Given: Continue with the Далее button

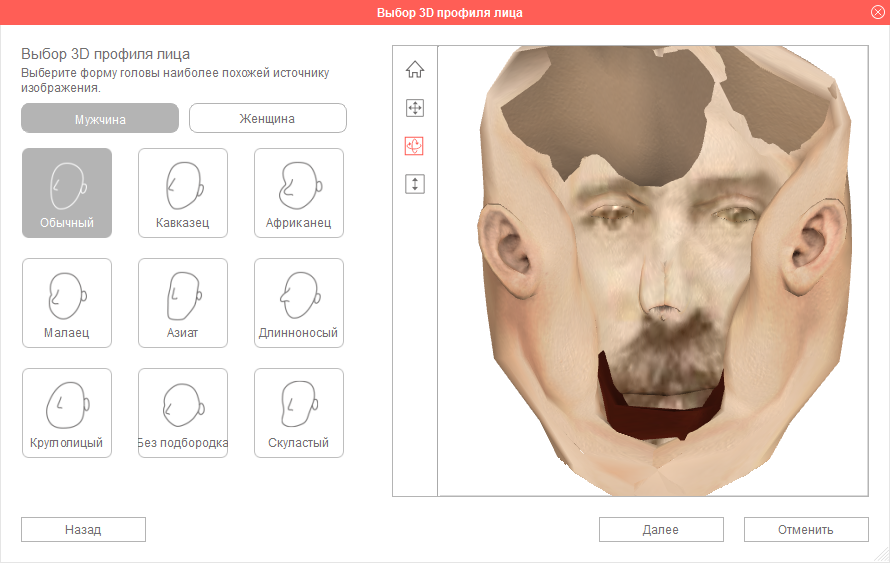Looking at the screenshot, I should 661,530.
